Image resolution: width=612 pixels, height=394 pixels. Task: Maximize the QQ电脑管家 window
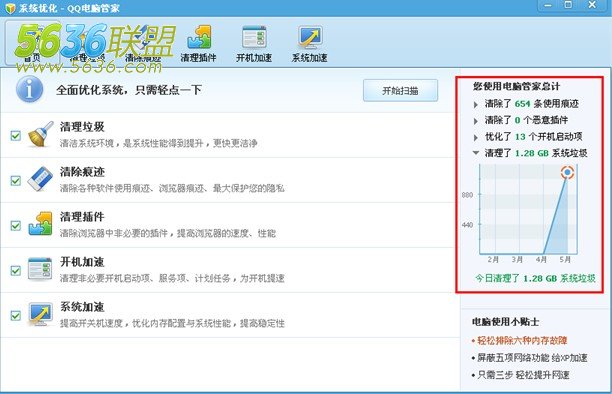point(568,5)
